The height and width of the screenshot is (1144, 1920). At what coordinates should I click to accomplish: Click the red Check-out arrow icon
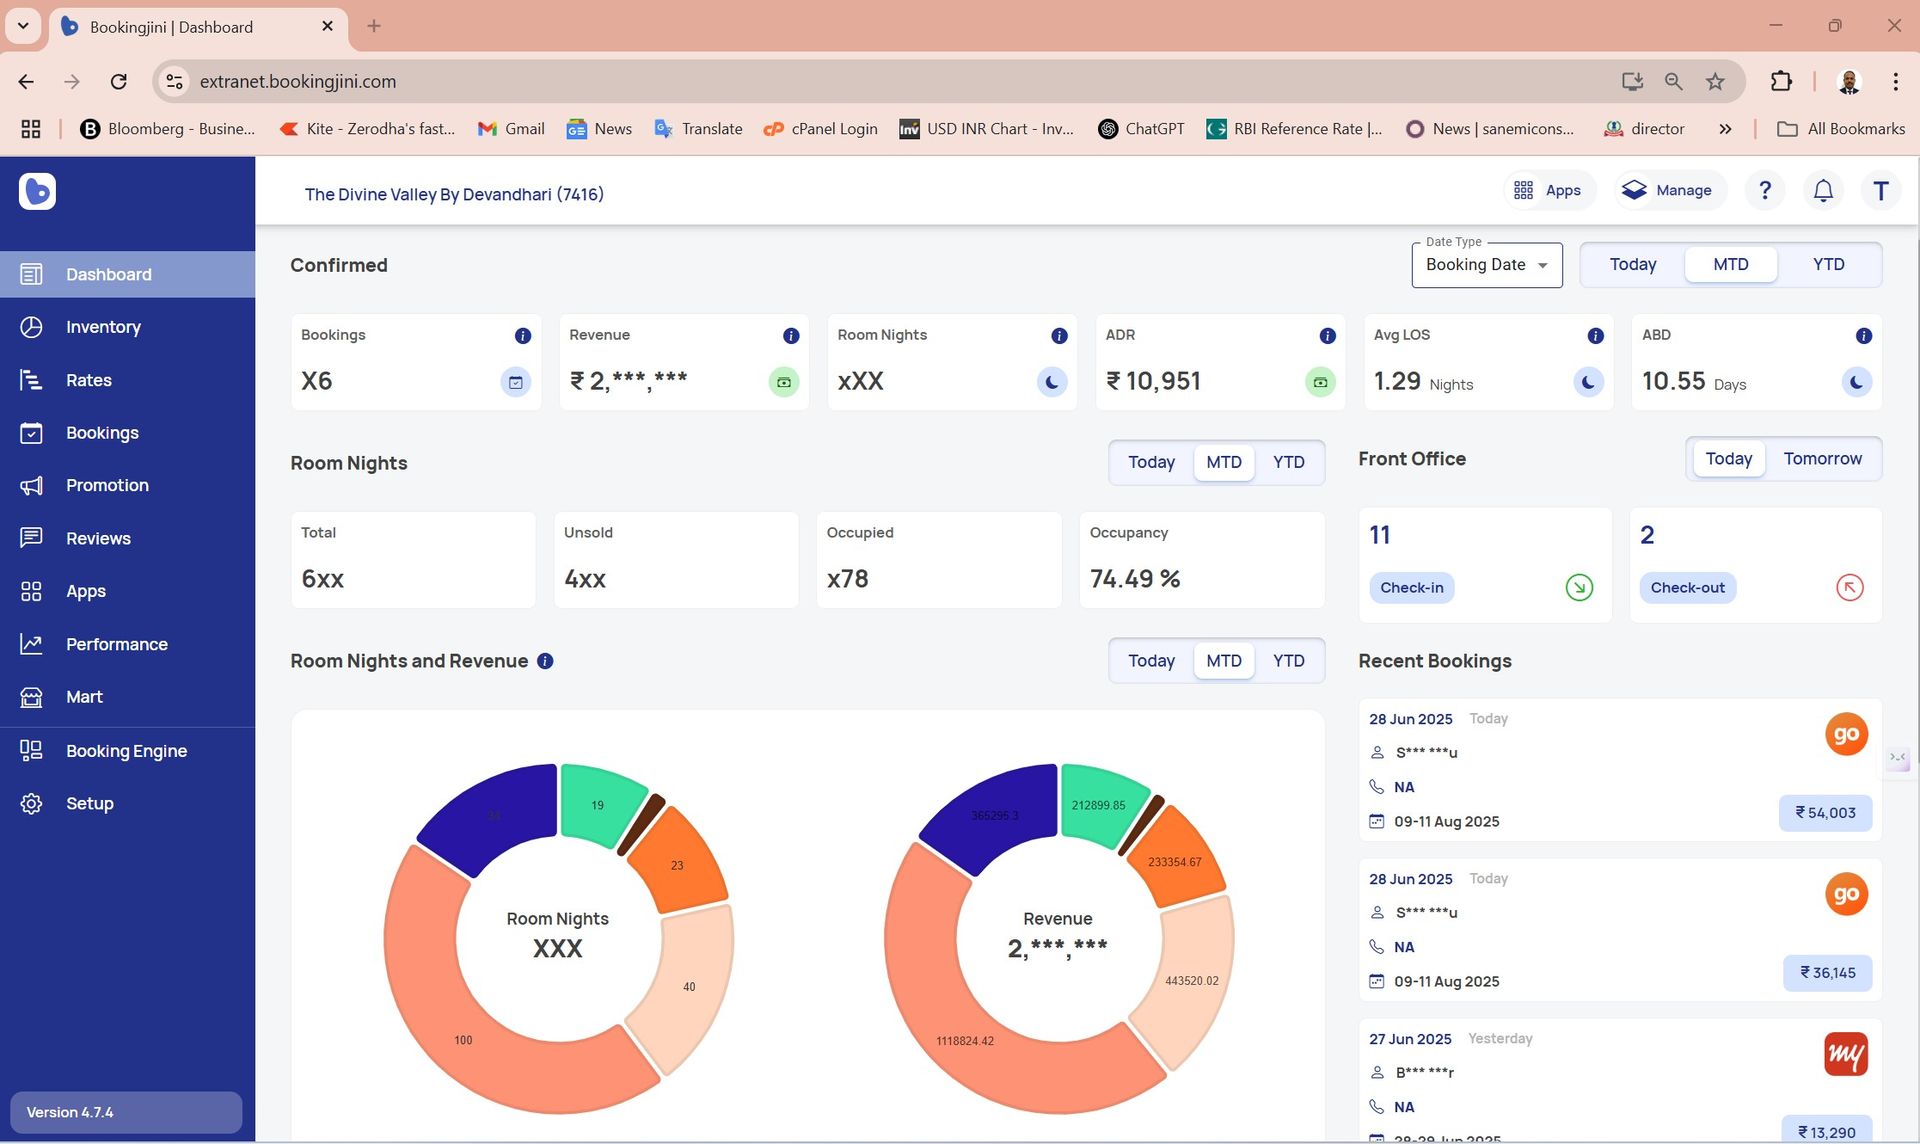1849,588
